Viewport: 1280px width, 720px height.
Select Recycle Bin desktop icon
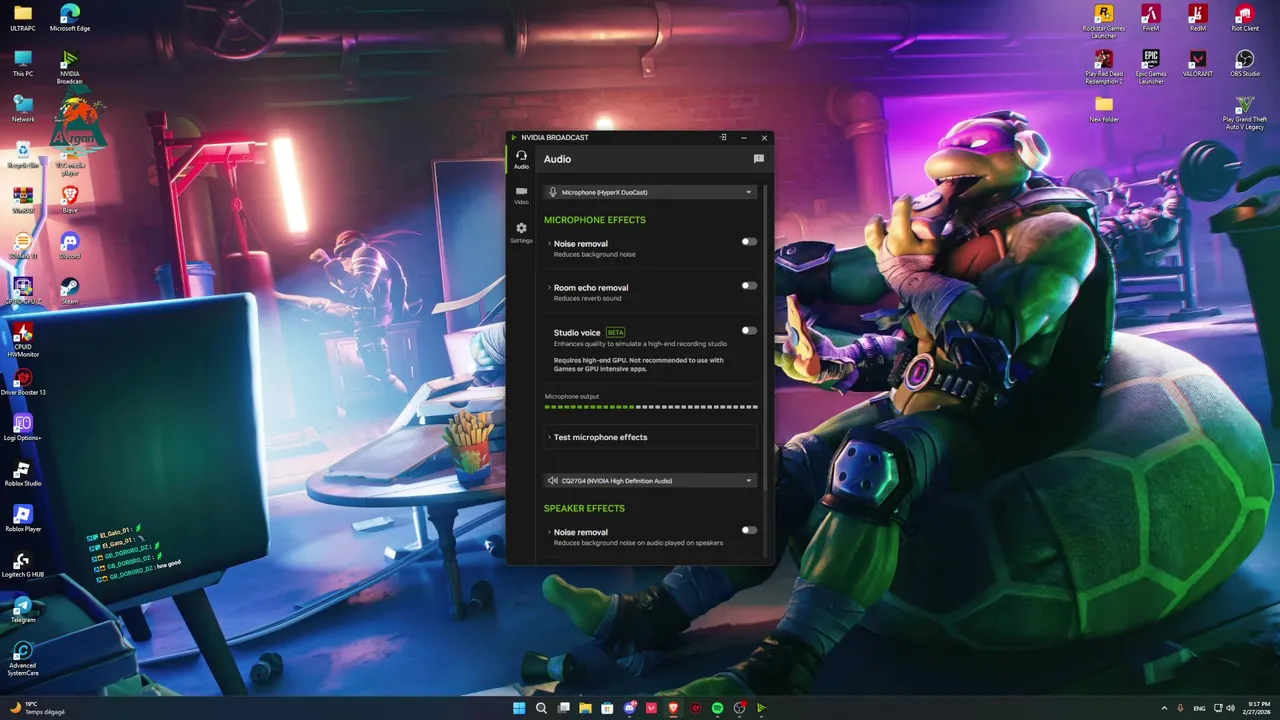click(22, 154)
